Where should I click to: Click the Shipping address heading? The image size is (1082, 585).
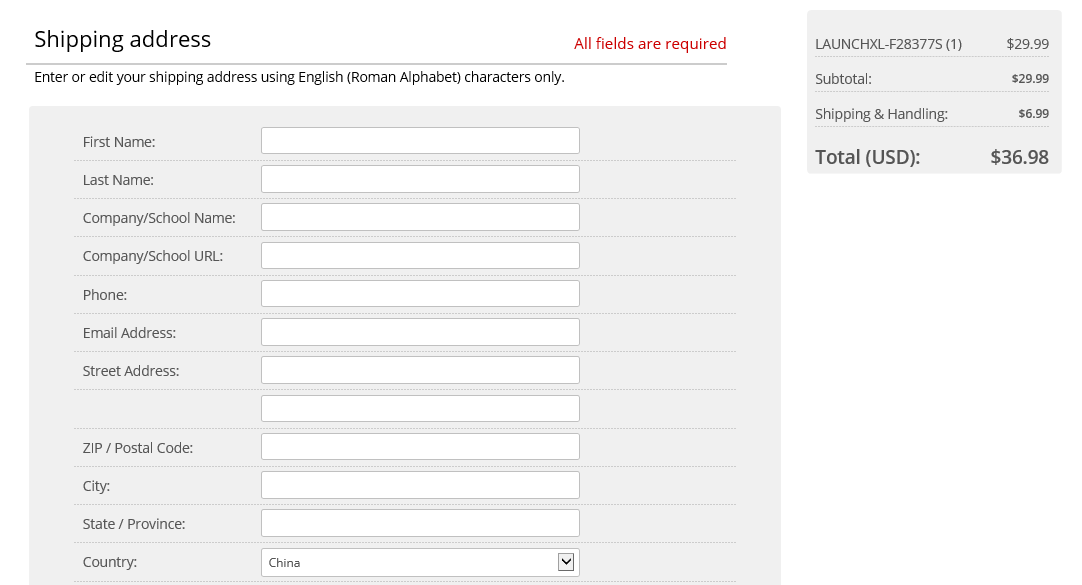(x=122, y=39)
